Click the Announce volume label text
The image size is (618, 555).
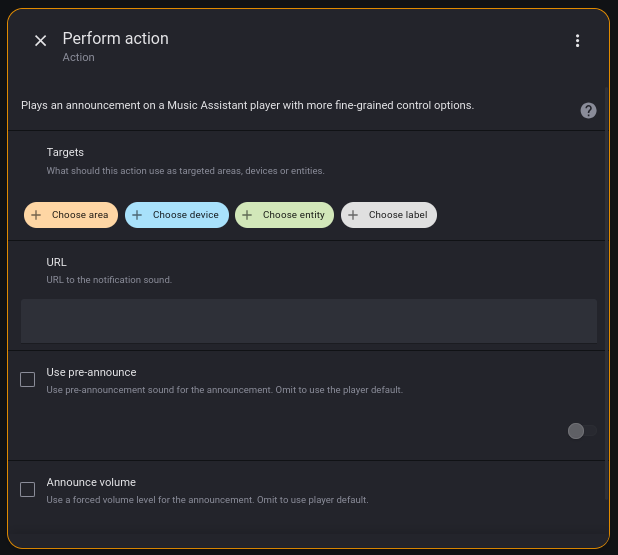pyautogui.click(x=91, y=482)
